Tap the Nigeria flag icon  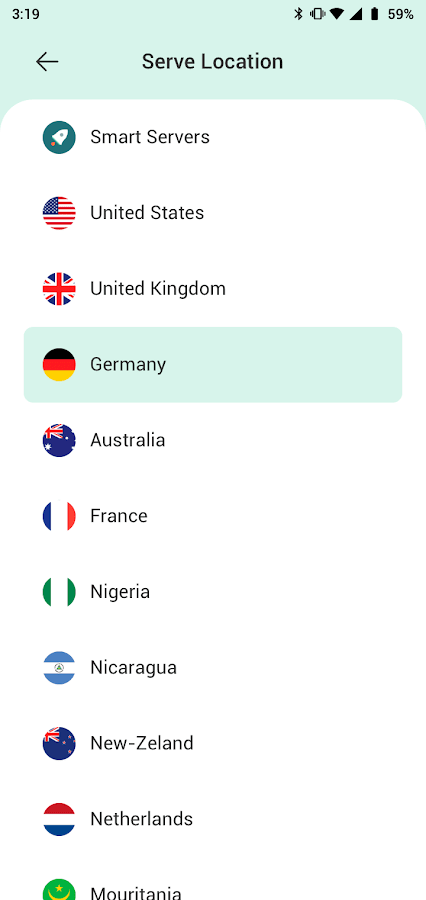click(59, 592)
